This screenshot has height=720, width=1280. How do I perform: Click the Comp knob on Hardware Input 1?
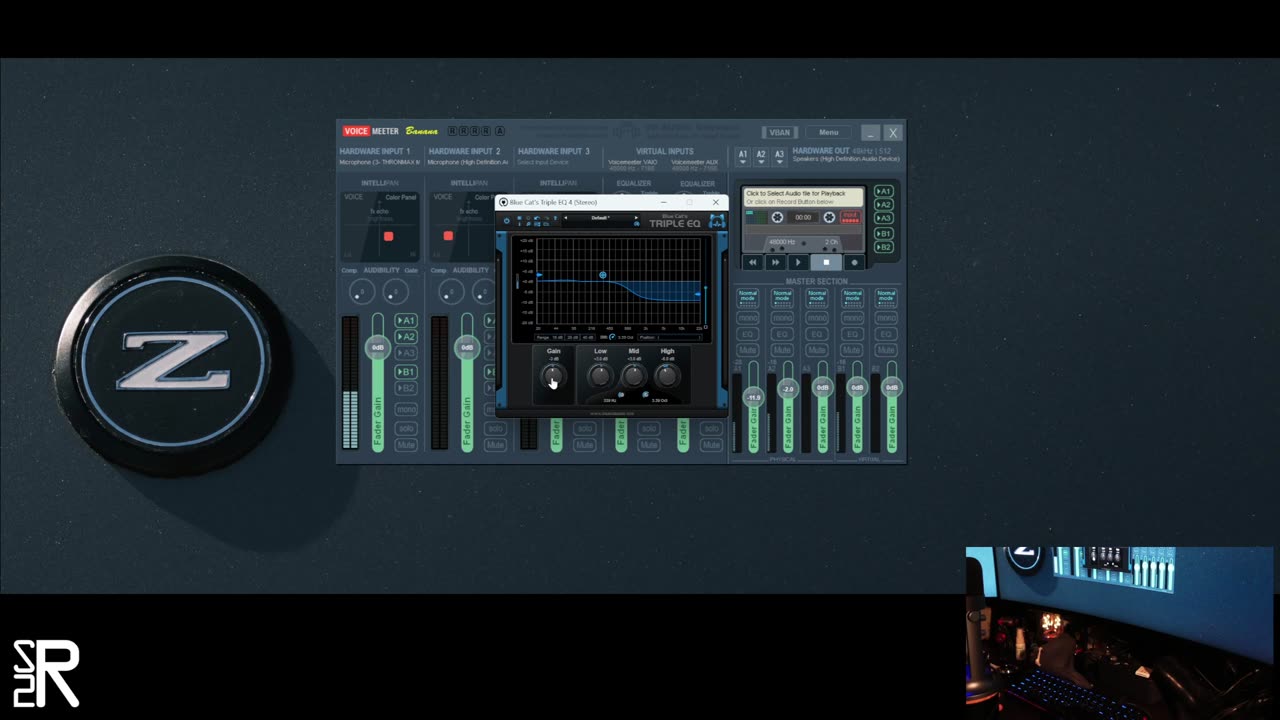[361, 290]
